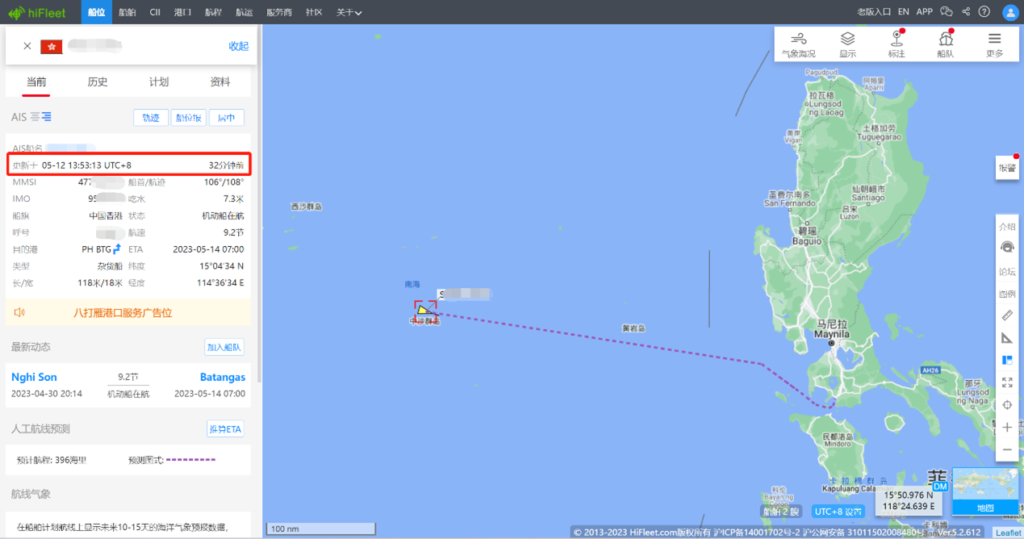
Task: Click the fullscreen expand icon
Action: pyautogui.click(x=1007, y=382)
